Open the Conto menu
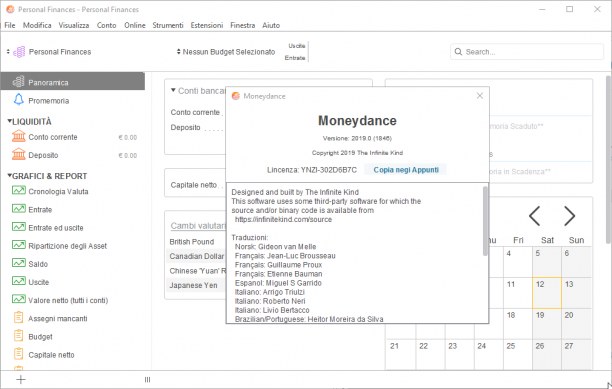 (107, 25)
